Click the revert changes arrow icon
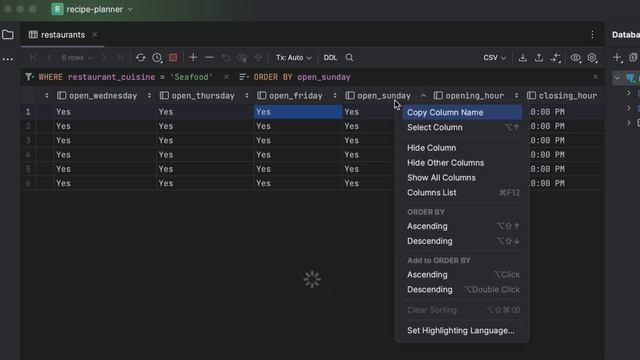 tap(226, 58)
